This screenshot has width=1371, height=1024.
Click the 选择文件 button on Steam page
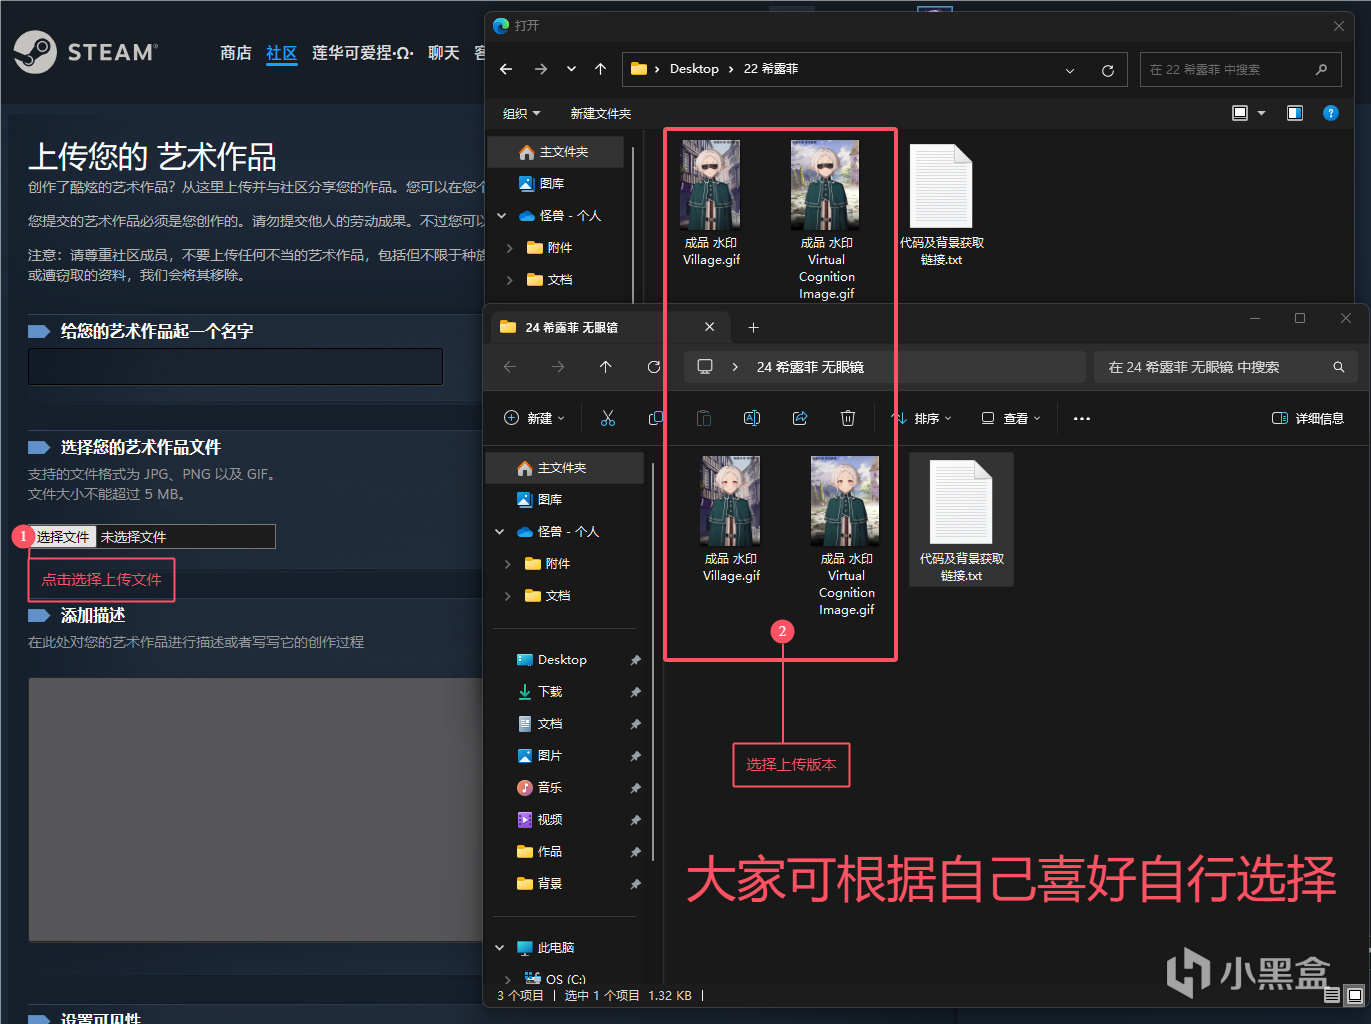click(63, 537)
